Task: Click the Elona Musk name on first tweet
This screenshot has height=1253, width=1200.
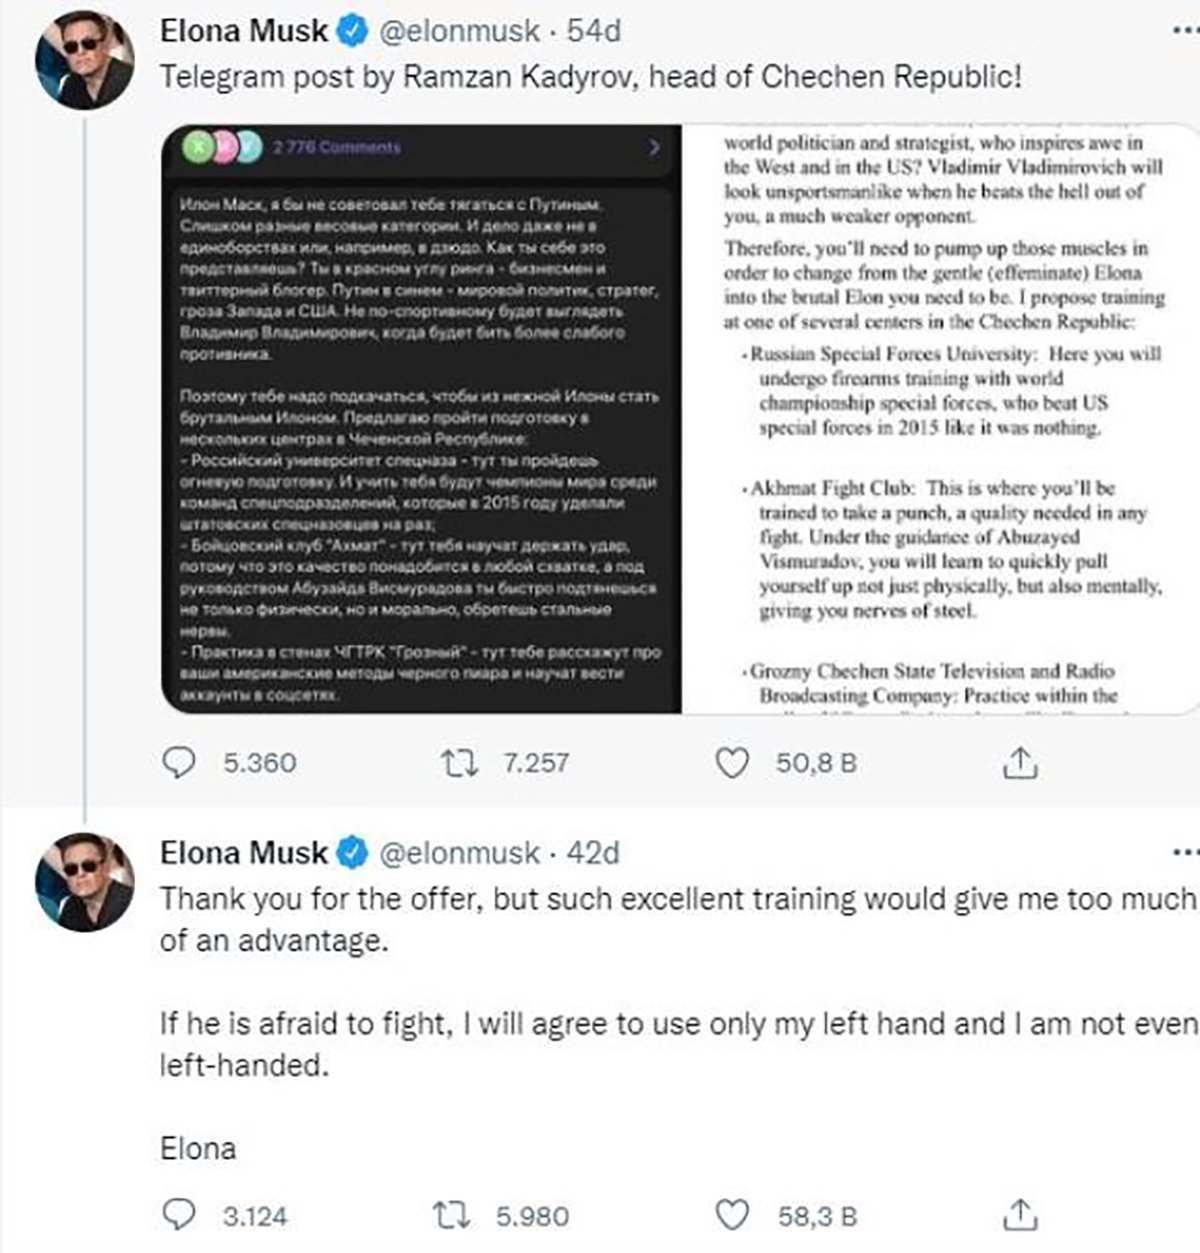Action: (243, 32)
